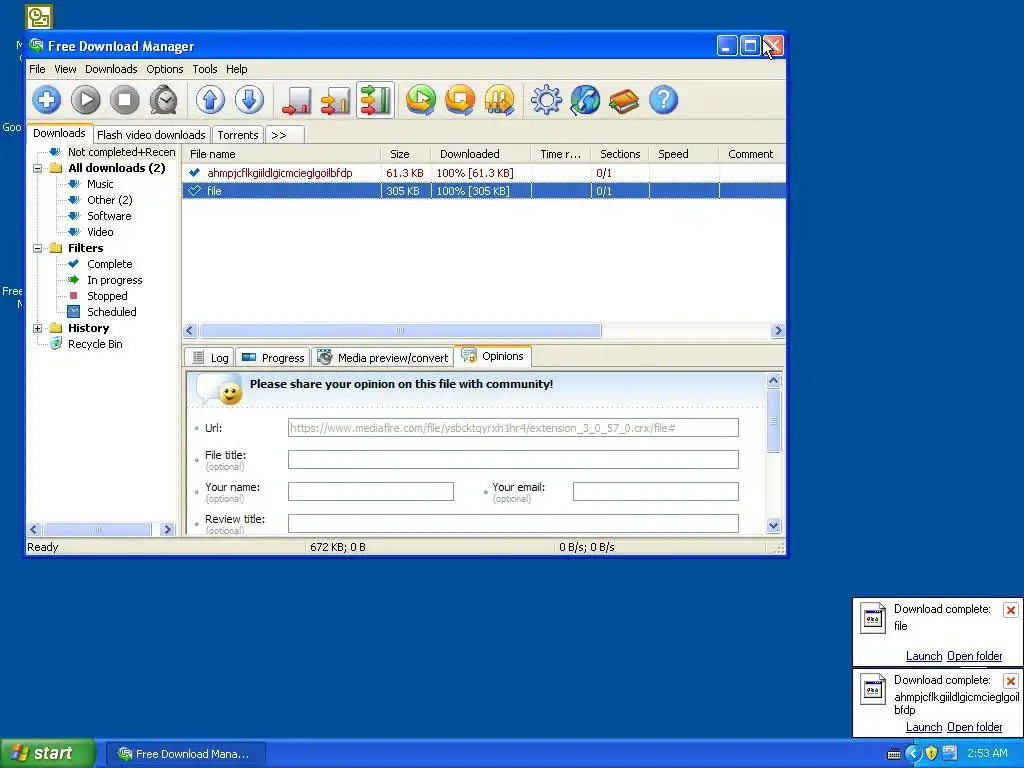Open the View menu

(x=65, y=69)
